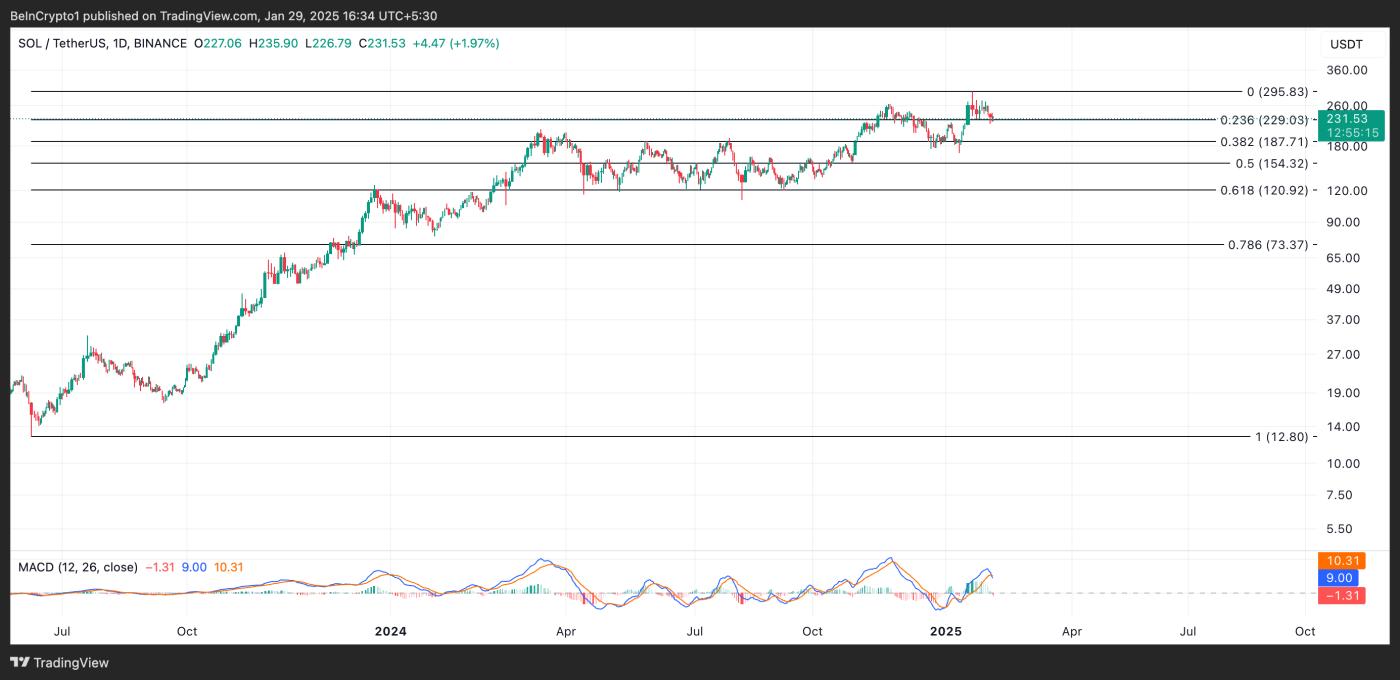Select the 2024 marker on the time axis
The height and width of the screenshot is (680, 1400).
tap(391, 632)
